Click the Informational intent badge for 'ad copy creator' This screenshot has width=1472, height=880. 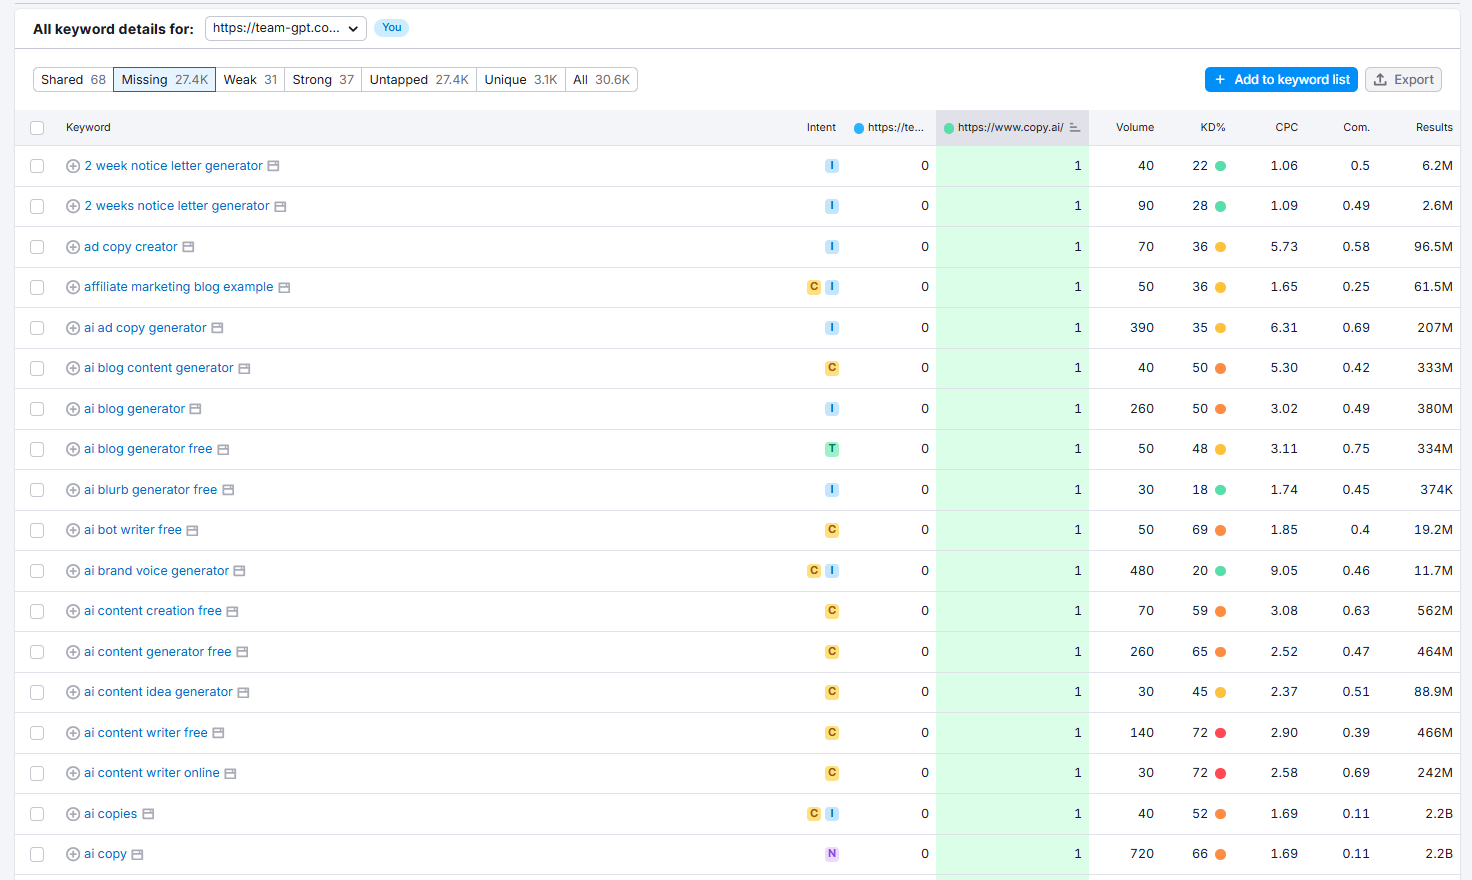pos(832,247)
